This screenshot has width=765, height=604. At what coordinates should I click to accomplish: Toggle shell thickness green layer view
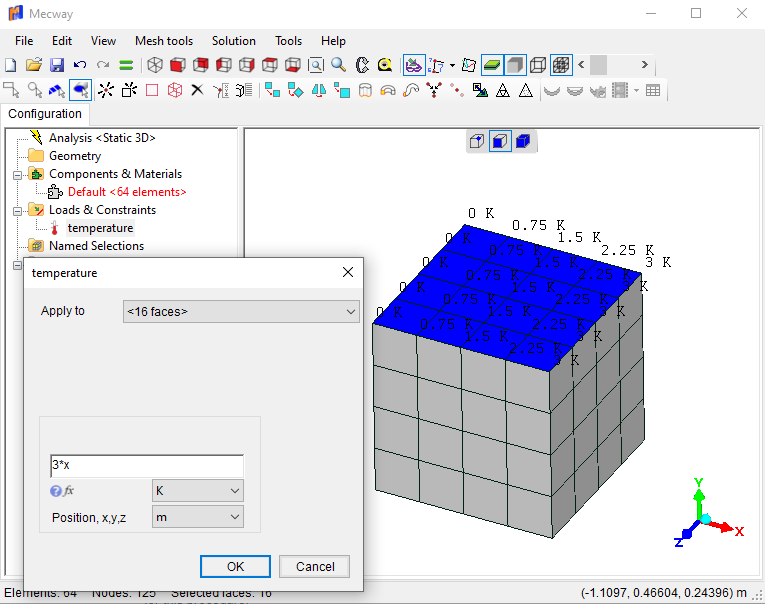click(492, 65)
